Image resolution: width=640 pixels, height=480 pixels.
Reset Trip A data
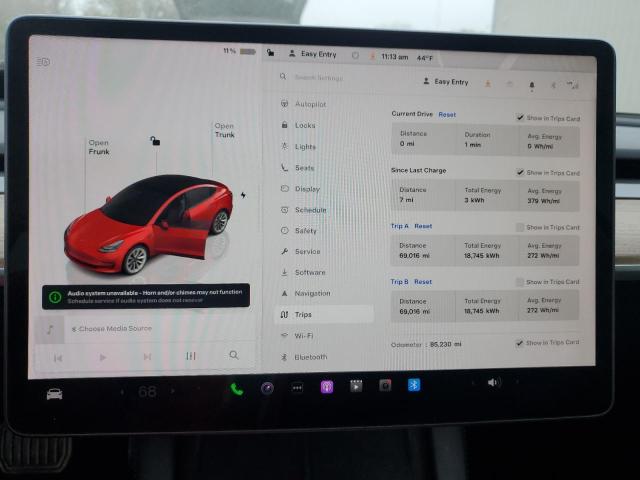pyautogui.click(x=423, y=226)
